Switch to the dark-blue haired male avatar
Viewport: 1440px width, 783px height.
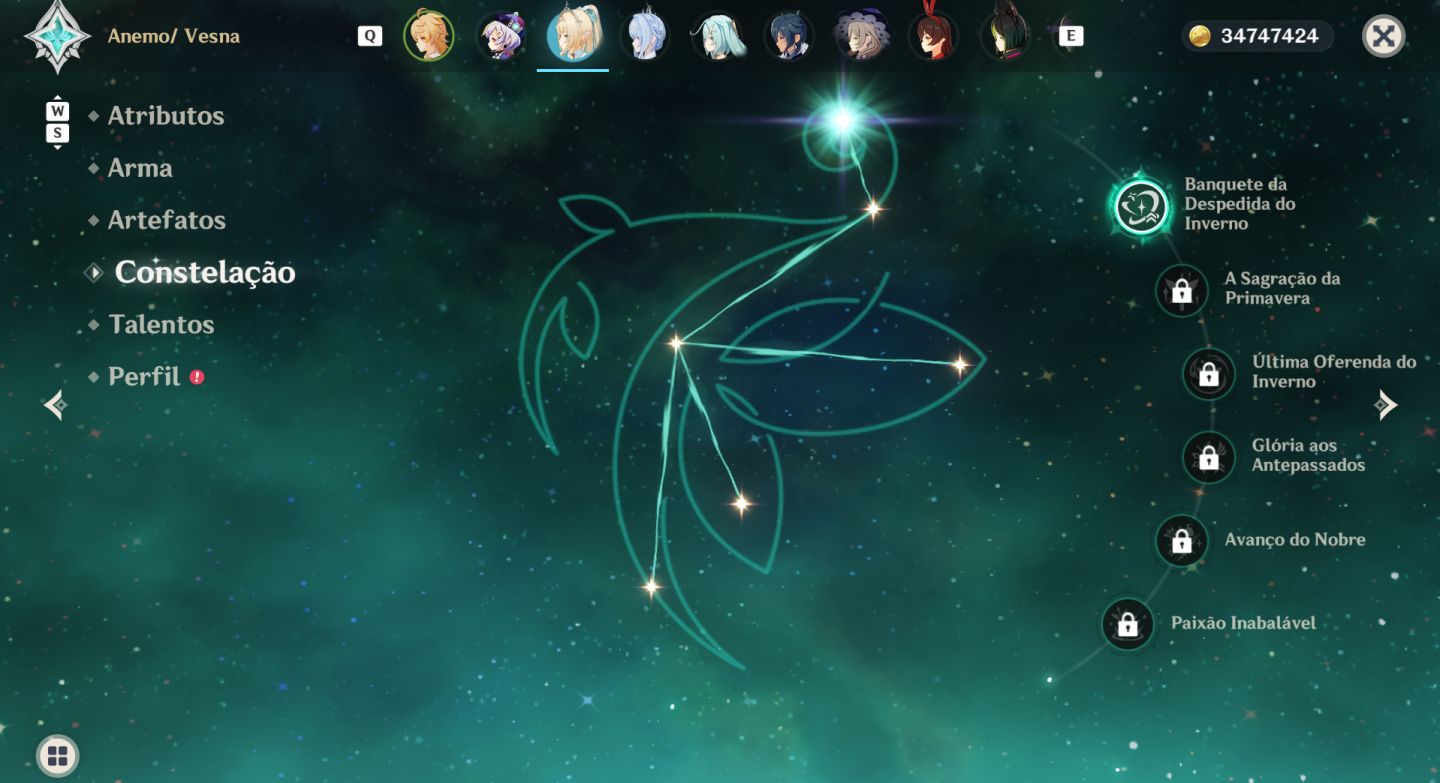tap(789, 36)
